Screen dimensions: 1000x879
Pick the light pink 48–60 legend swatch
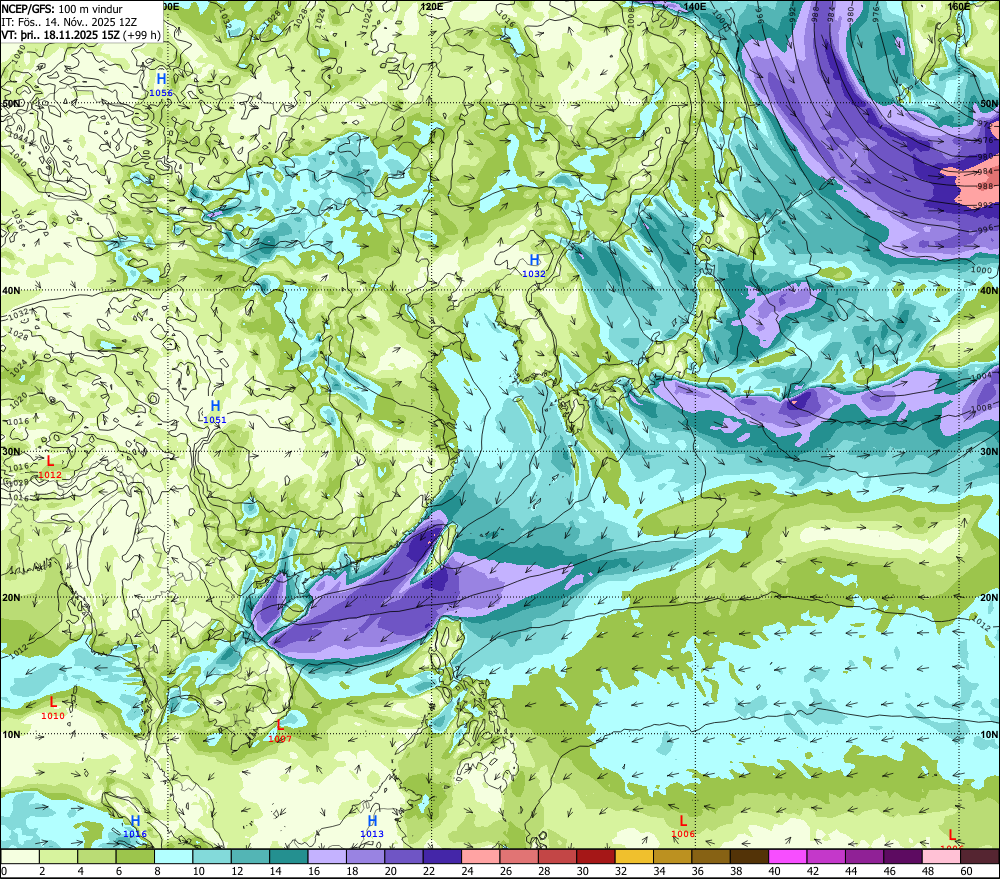(x=941, y=857)
